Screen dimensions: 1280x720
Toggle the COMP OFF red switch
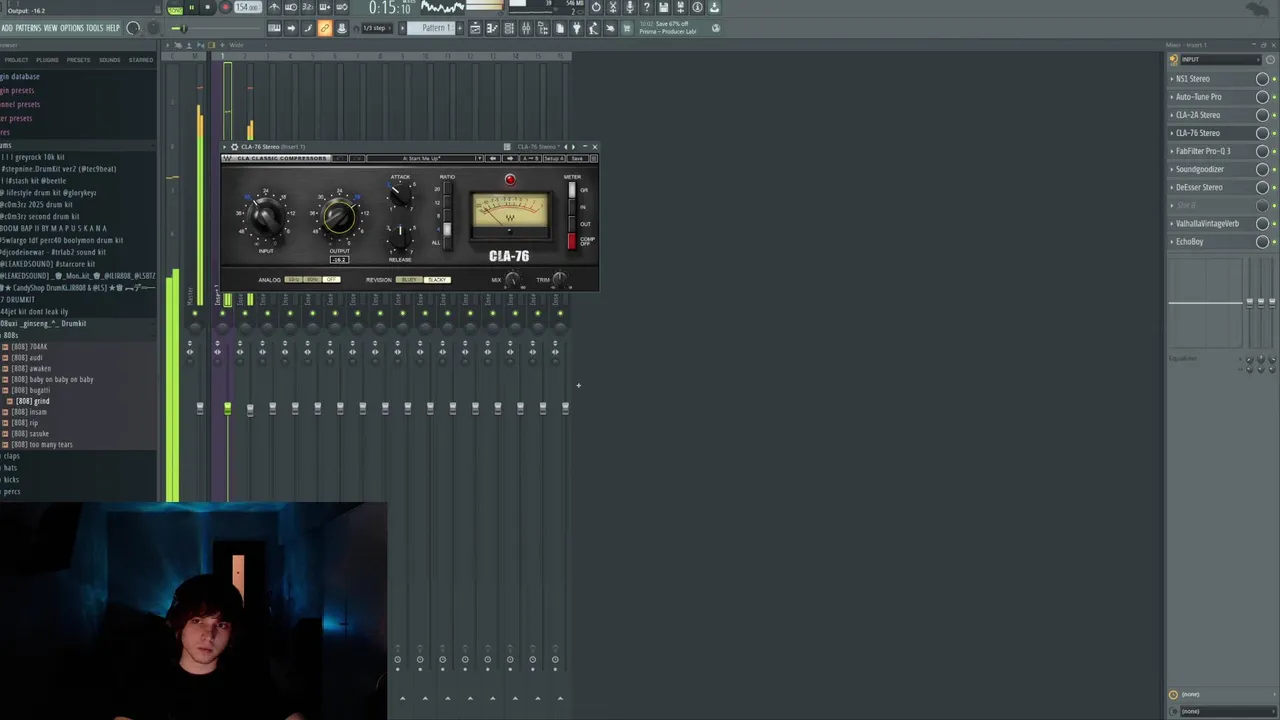coord(572,241)
